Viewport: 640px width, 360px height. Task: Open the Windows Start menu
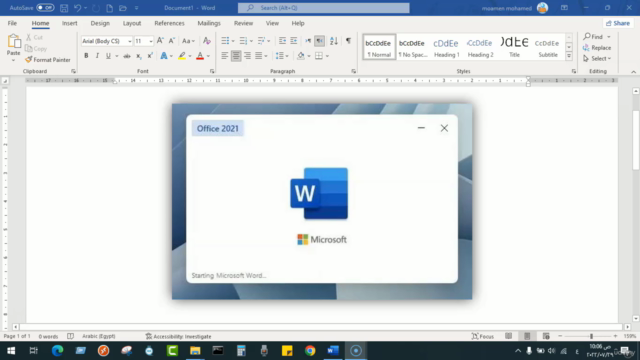(11, 351)
